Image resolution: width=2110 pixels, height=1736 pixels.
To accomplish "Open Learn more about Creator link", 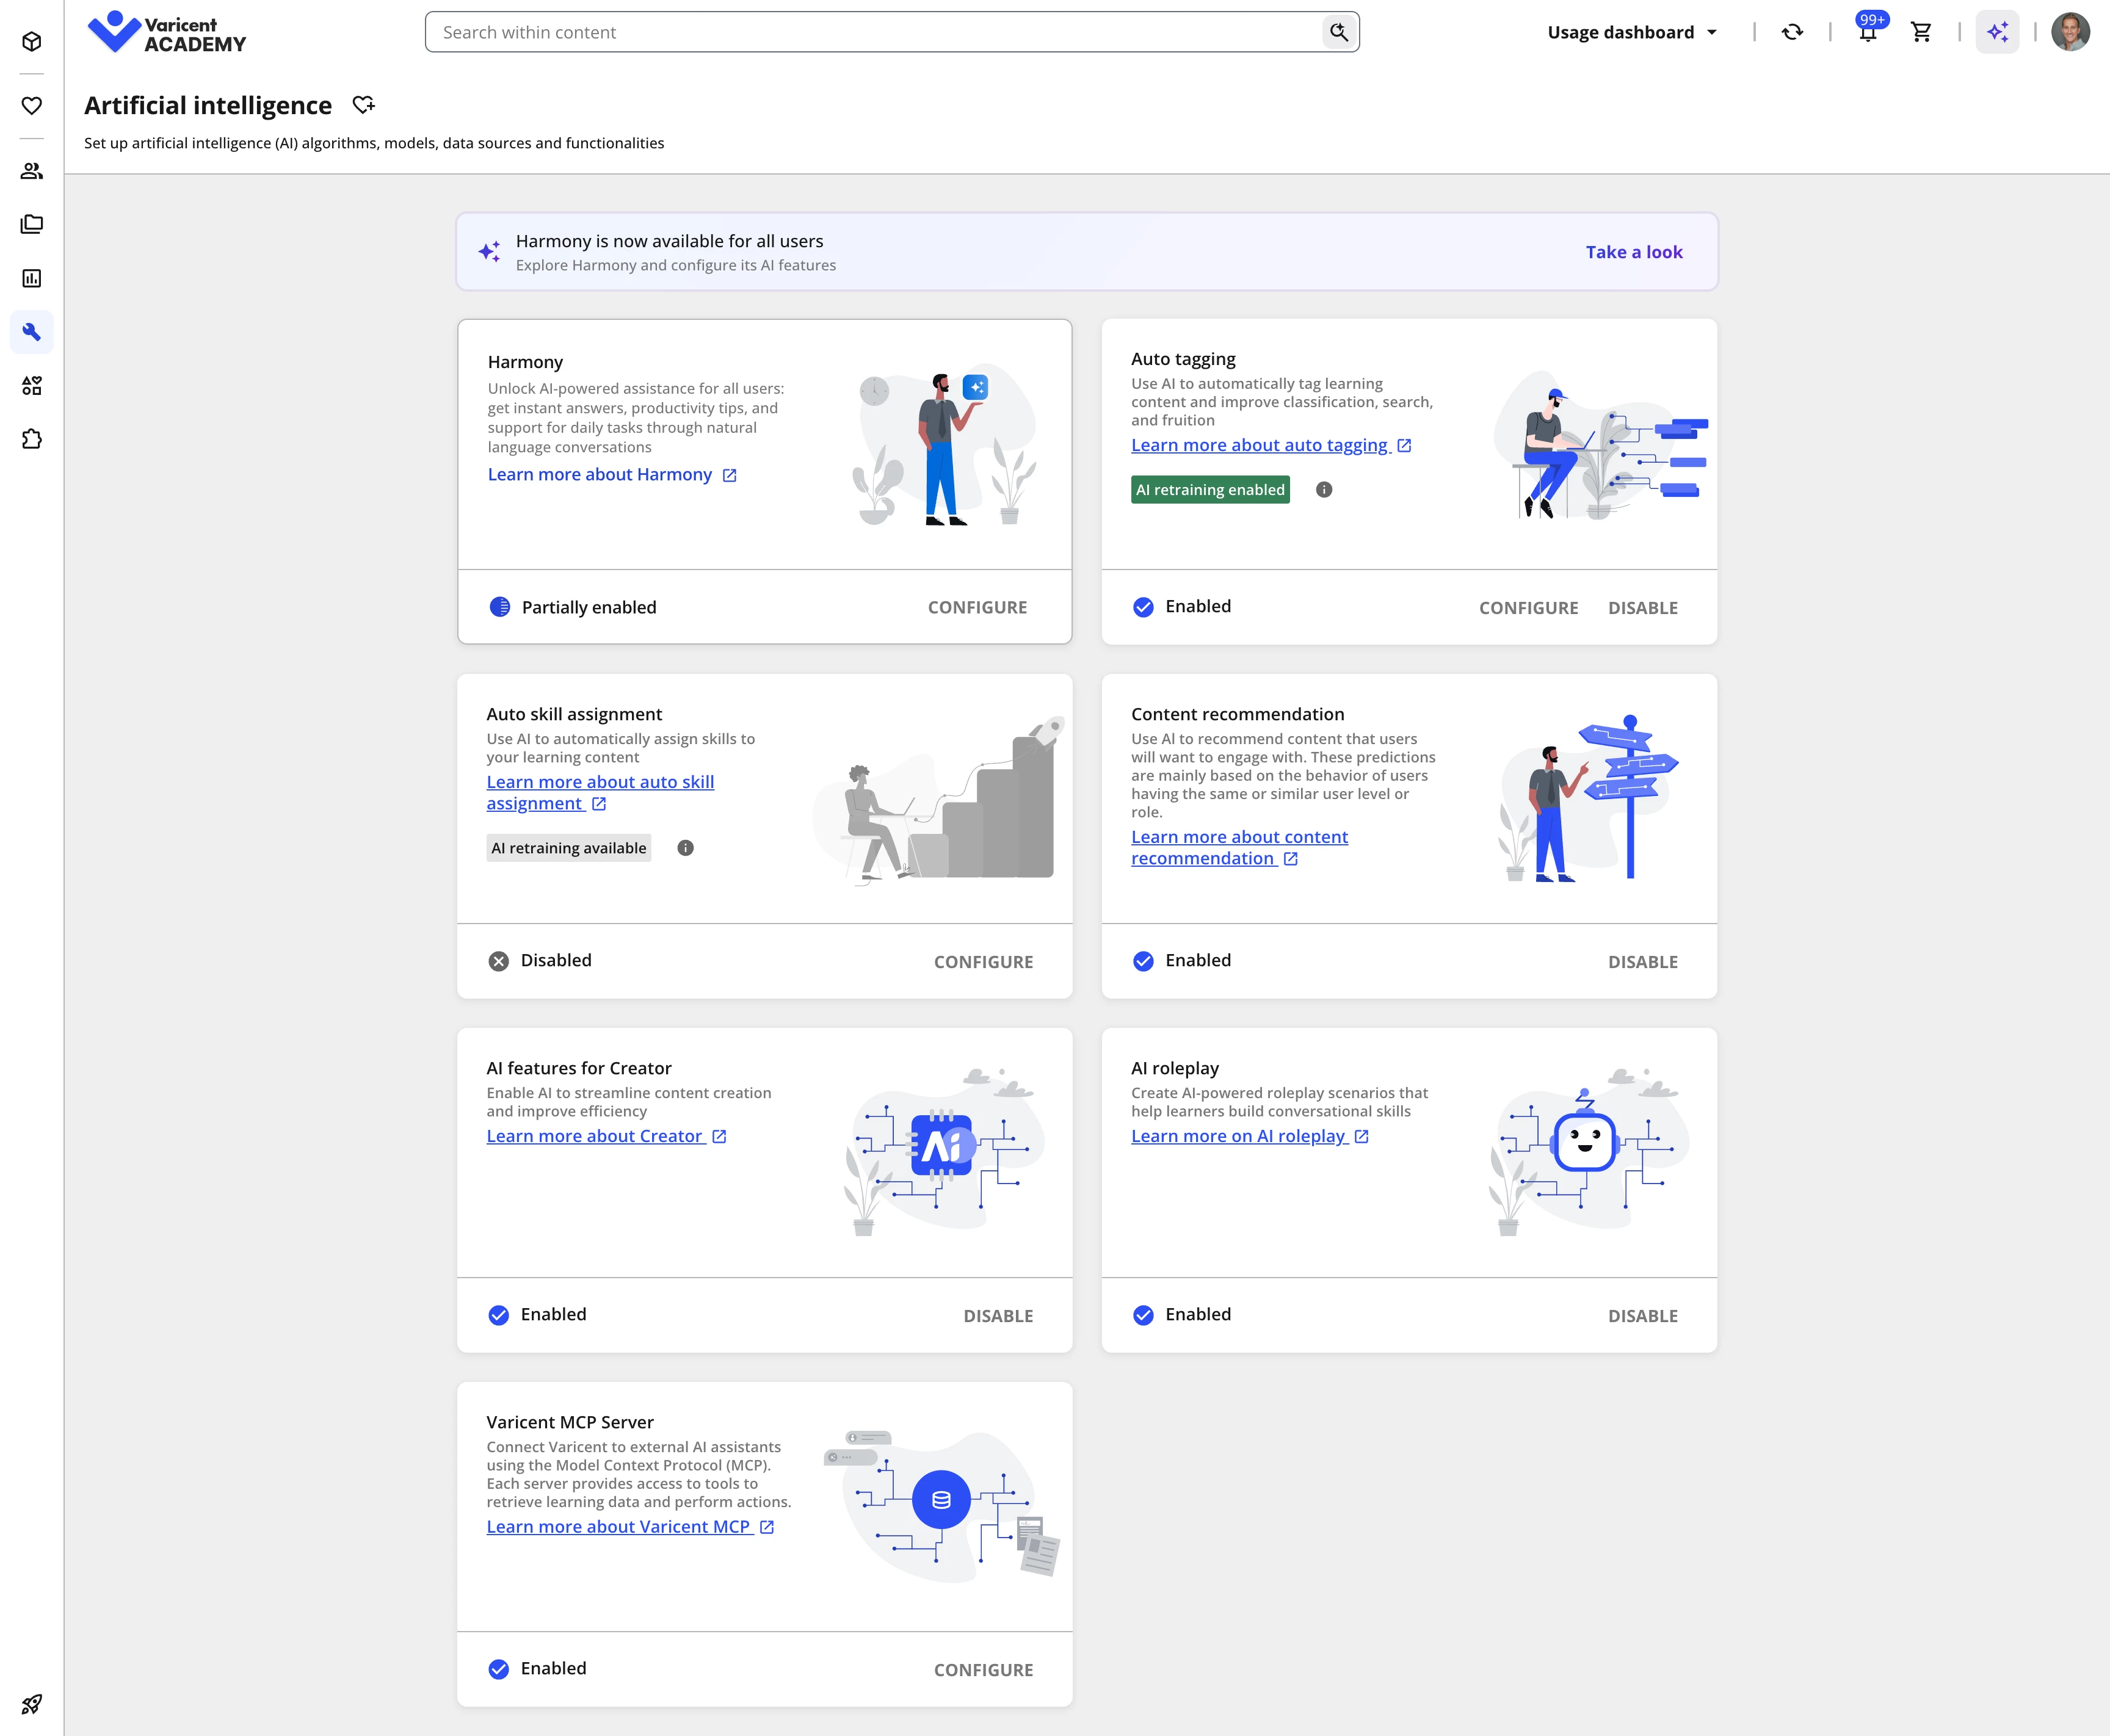I will 606,1136.
